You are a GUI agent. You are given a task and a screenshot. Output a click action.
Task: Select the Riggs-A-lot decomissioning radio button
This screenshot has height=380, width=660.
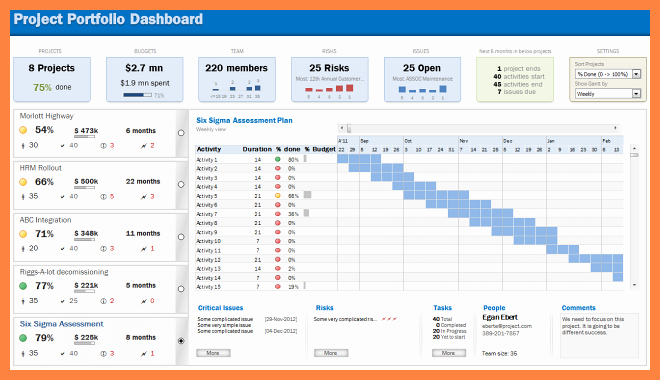181,289
